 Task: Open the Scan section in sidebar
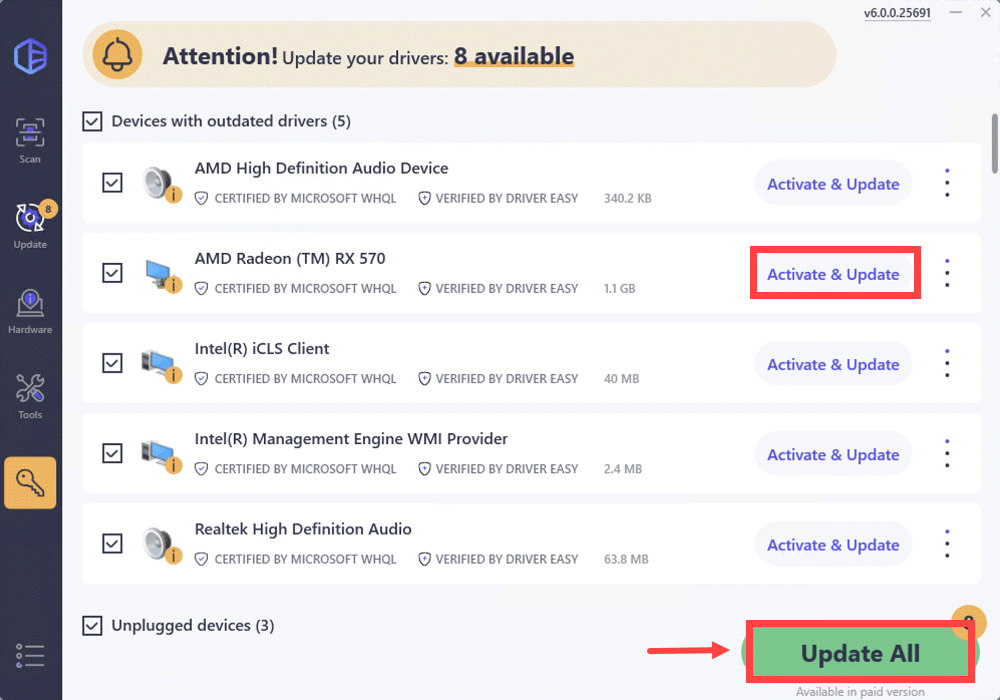tap(30, 141)
